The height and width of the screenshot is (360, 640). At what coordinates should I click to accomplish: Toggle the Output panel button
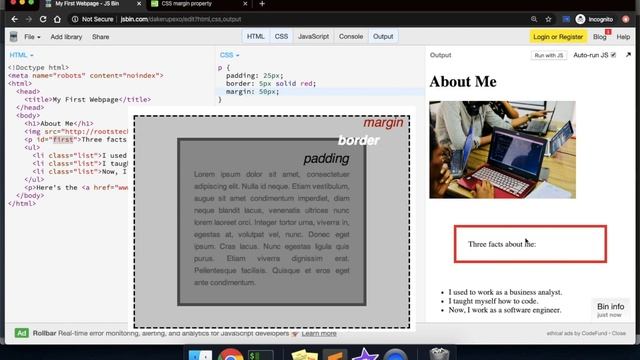point(383,36)
